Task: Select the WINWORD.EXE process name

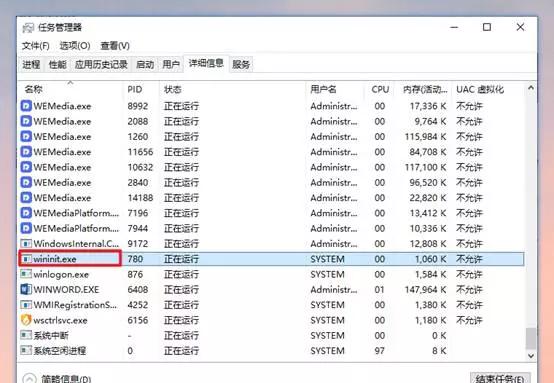Action: 66,290
